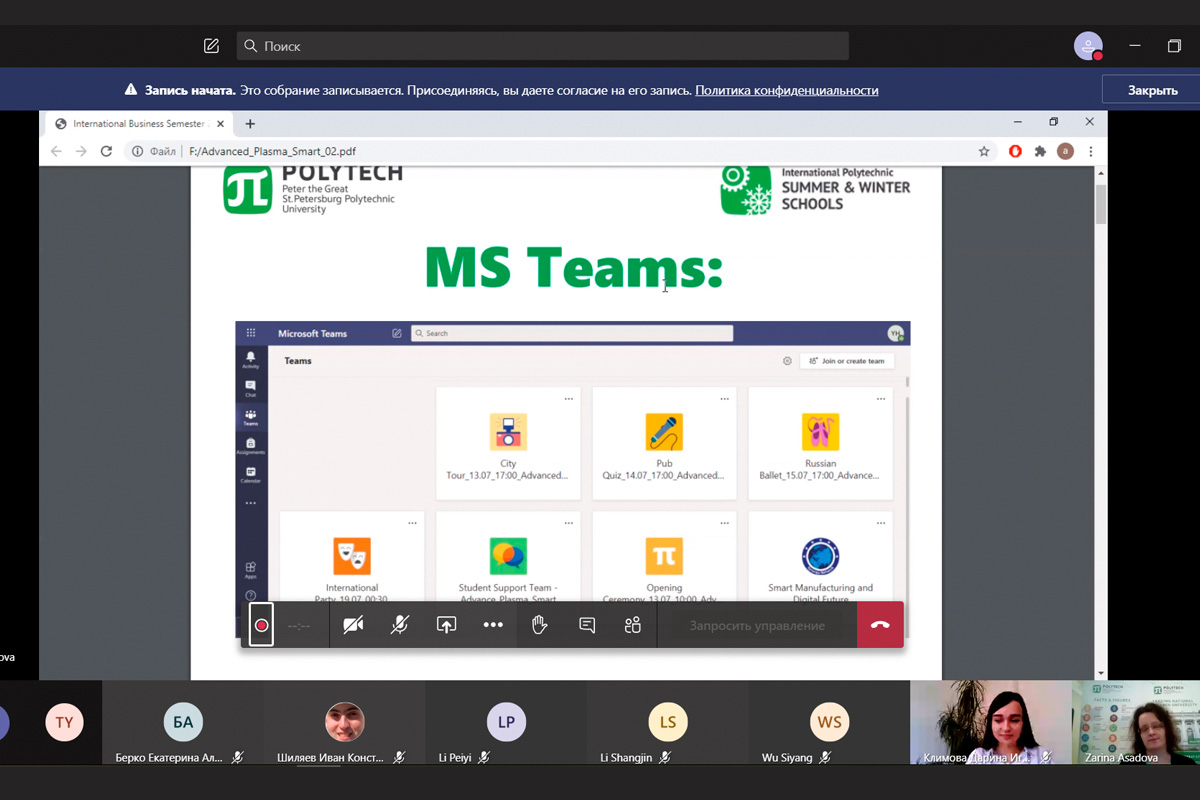Open the user profile avatar at top right
The image size is (1200, 800).
(1088, 46)
